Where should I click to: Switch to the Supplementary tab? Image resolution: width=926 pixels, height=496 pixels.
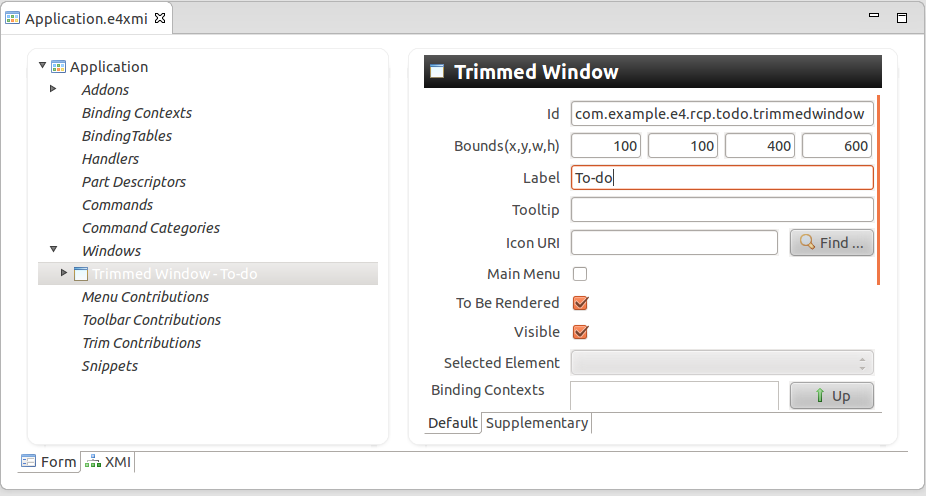click(x=537, y=423)
